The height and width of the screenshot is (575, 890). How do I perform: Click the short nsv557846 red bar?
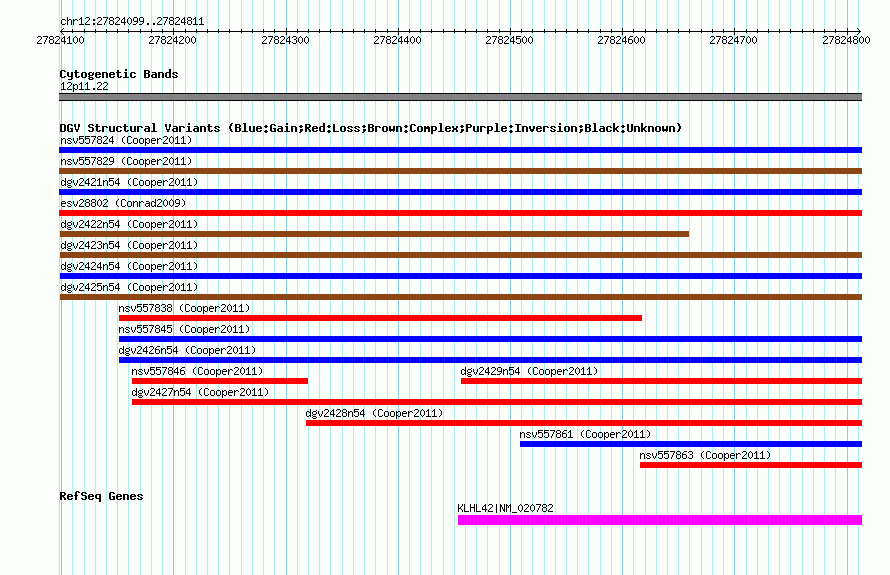click(220, 381)
